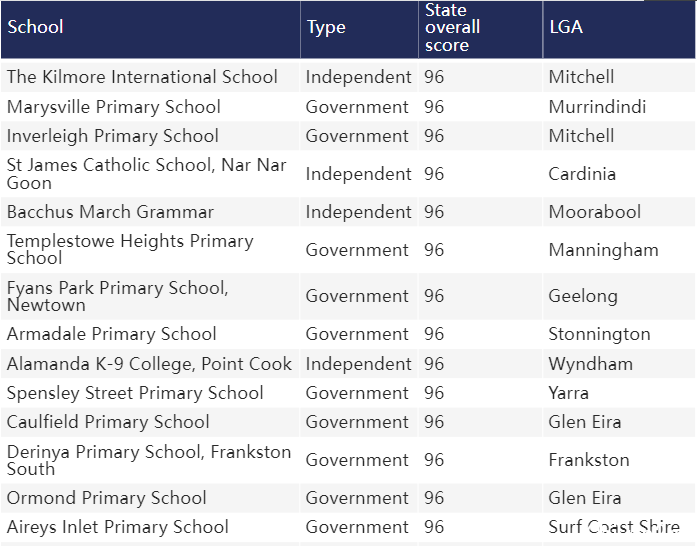The image size is (697, 546).
Task: Select Alamanda K-9 College, Point Cook
Action: tap(149, 364)
